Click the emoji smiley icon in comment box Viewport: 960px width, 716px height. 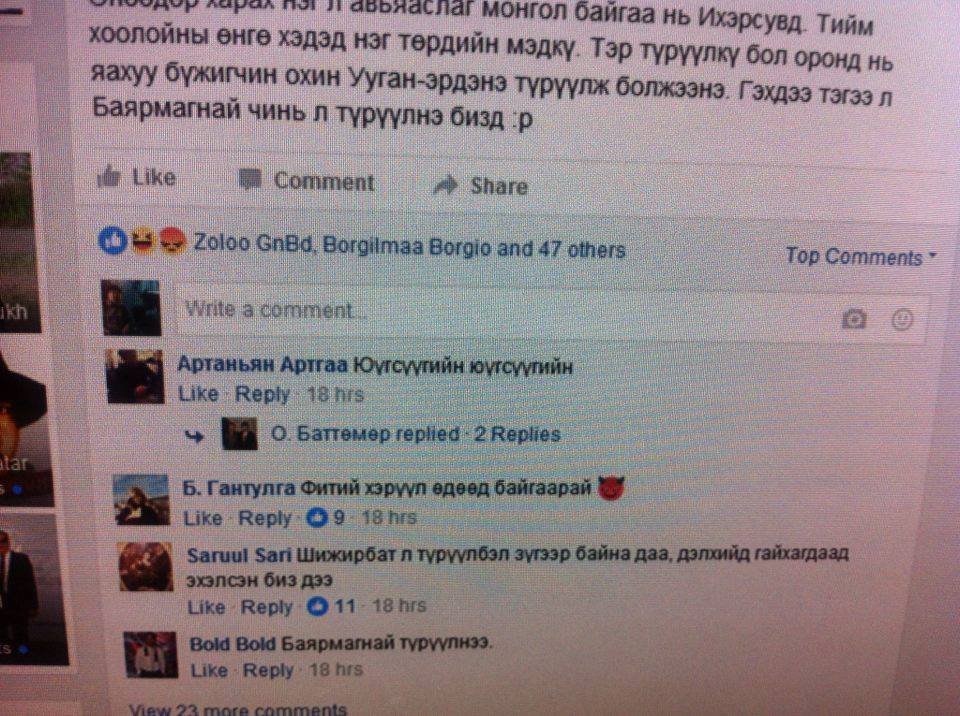pos(902,319)
